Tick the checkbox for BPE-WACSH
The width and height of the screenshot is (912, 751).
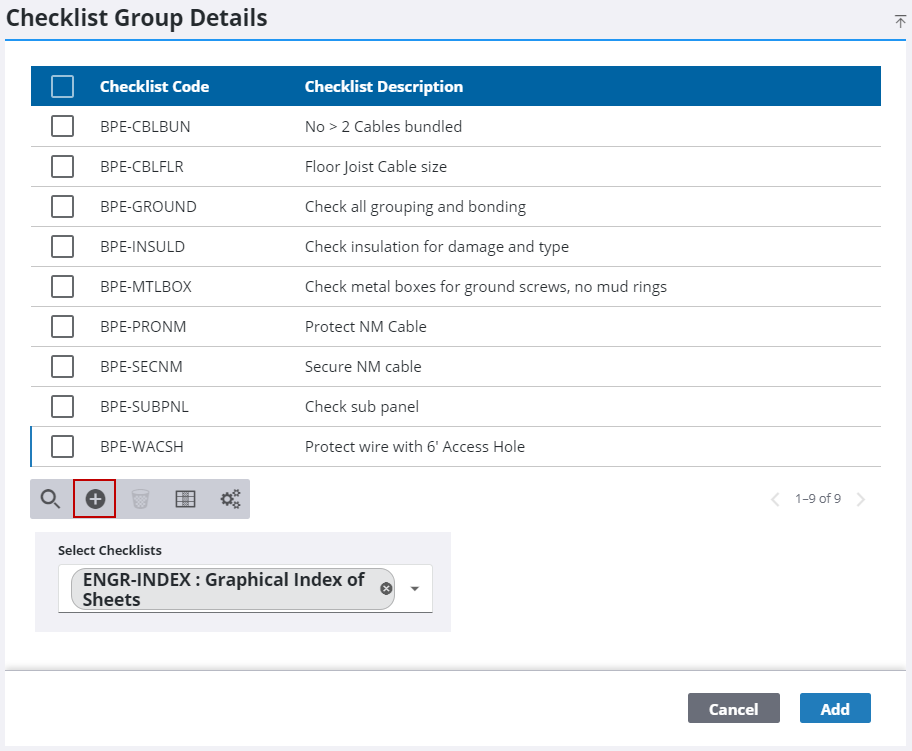(x=62, y=447)
